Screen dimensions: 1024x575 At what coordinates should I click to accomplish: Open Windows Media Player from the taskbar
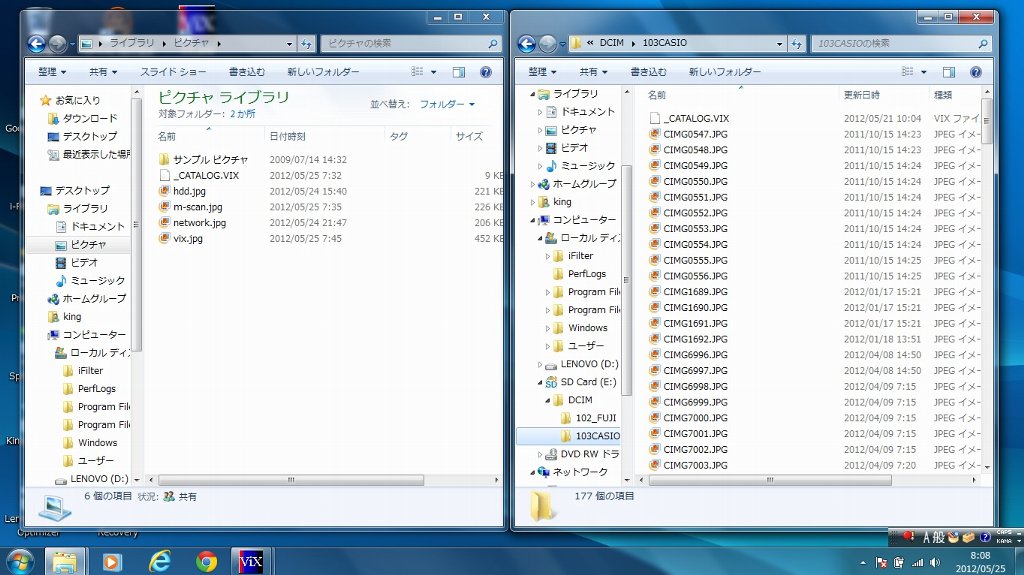[112, 561]
